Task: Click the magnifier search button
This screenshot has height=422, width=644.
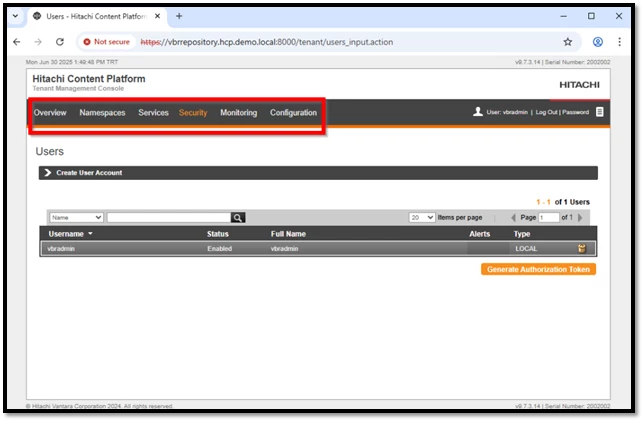Action: 238,217
